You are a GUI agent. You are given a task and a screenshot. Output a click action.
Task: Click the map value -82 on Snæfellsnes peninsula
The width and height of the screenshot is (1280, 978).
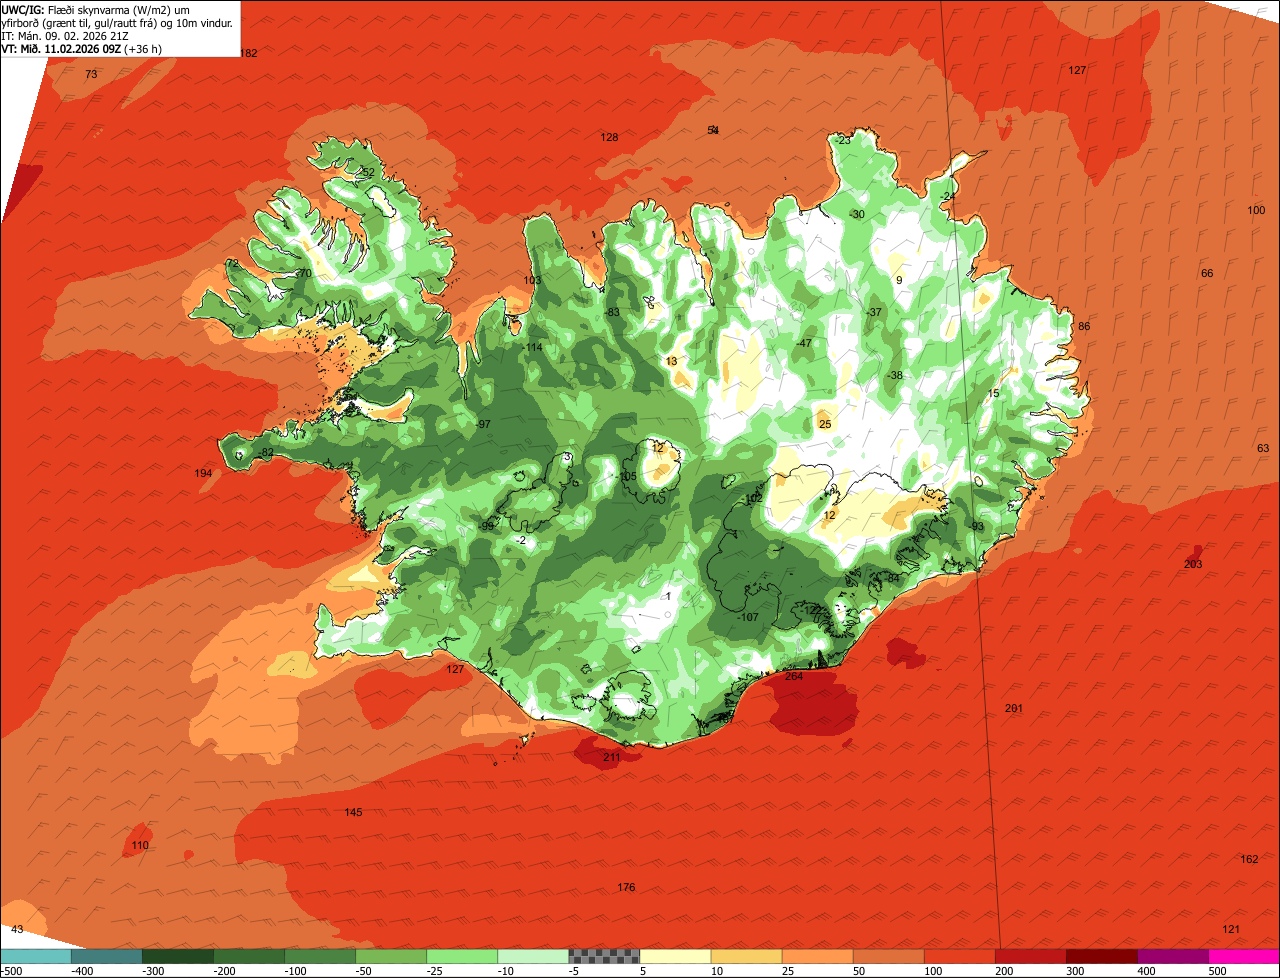click(265, 454)
